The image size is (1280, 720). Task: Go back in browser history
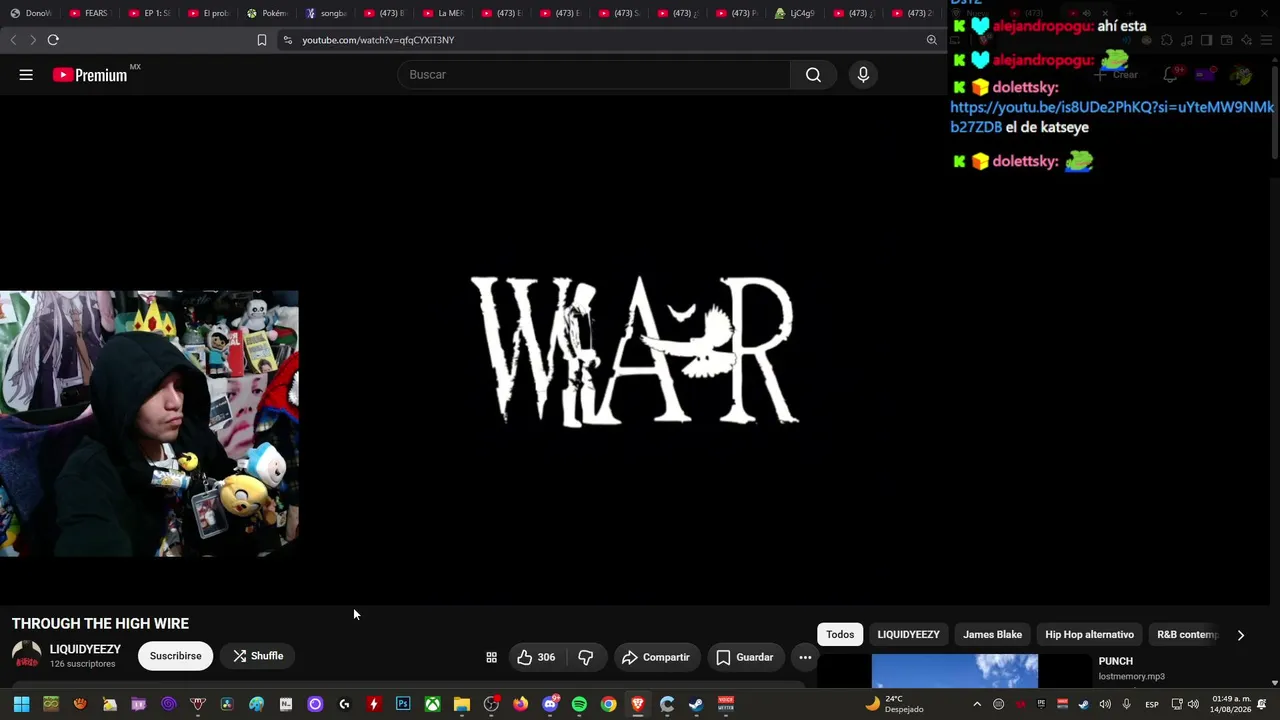(13, 40)
